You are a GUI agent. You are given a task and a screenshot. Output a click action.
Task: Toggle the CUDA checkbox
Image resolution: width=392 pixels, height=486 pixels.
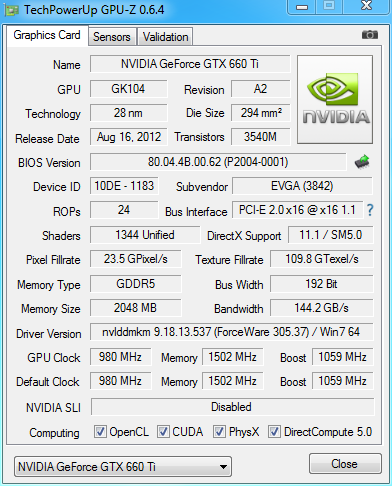[x=163, y=432]
